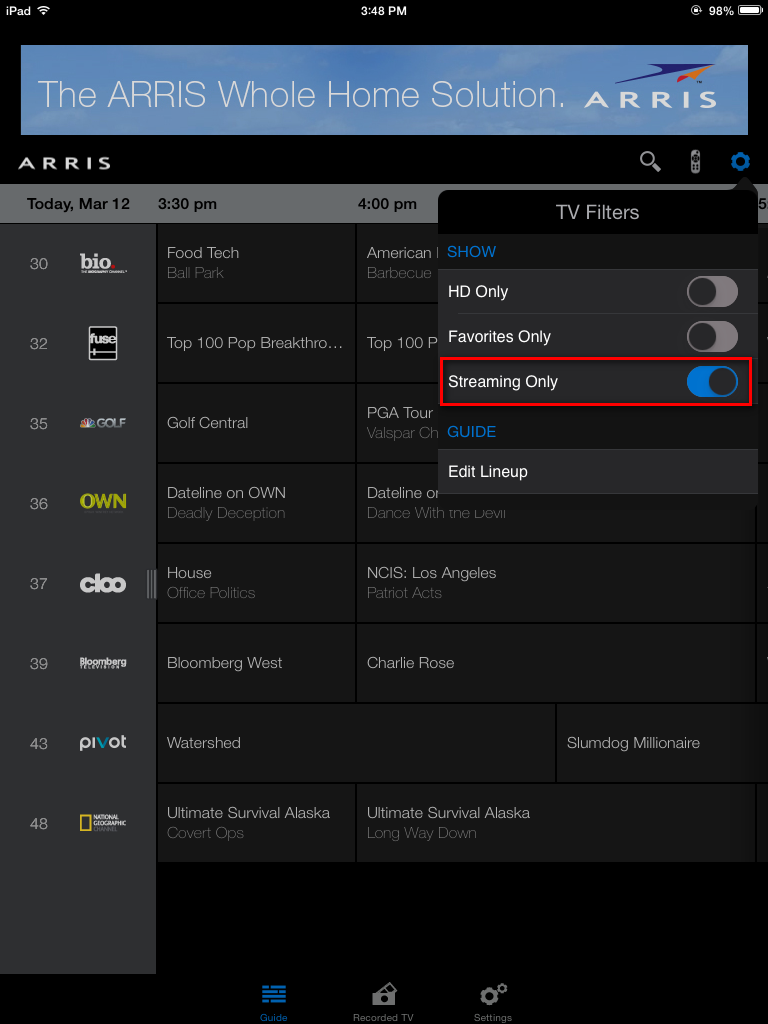This screenshot has height=1024, width=768.
Task: Close TV Filters via blue gear icon
Action: point(740,161)
